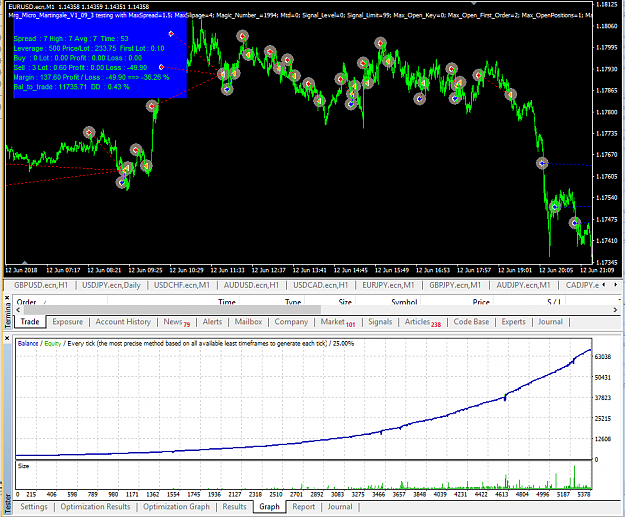Open the GBPJPY.ecn,M1 chart tab

pos(455,285)
